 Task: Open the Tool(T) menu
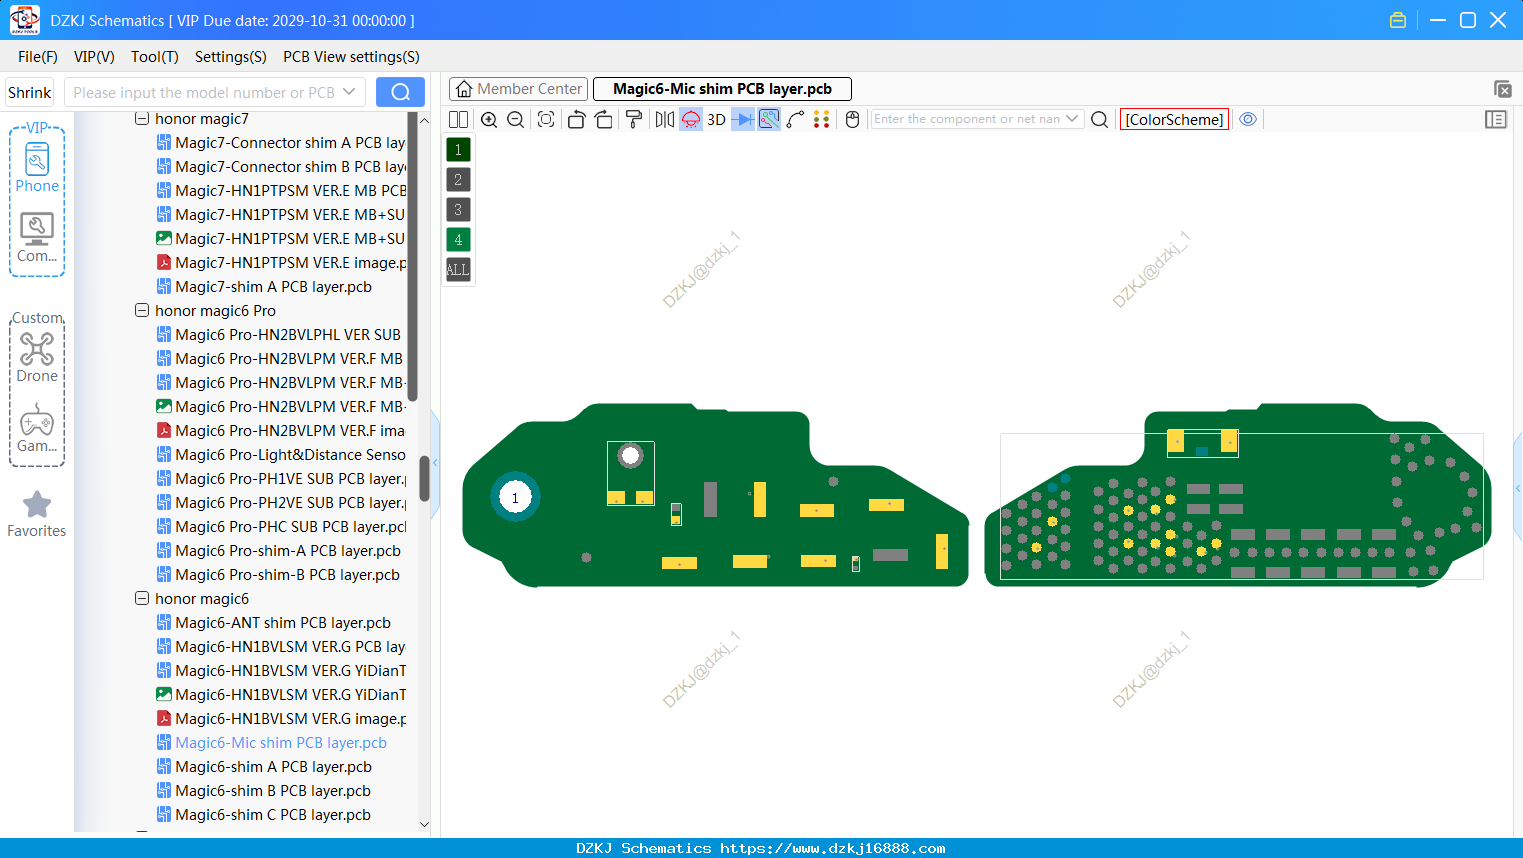tap(155, 57)
